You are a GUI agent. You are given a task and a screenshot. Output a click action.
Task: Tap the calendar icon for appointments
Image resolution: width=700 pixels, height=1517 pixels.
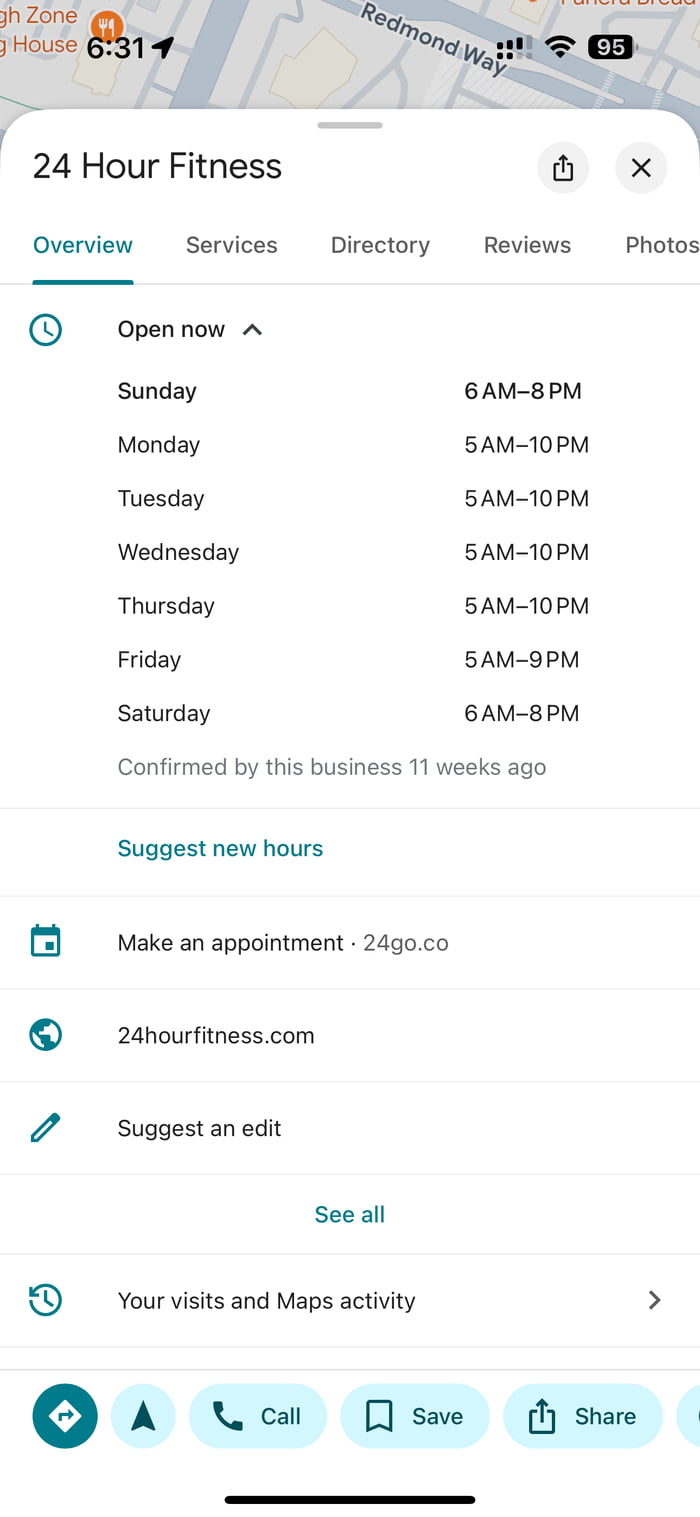pyautogui.click(x=45, y=942)
